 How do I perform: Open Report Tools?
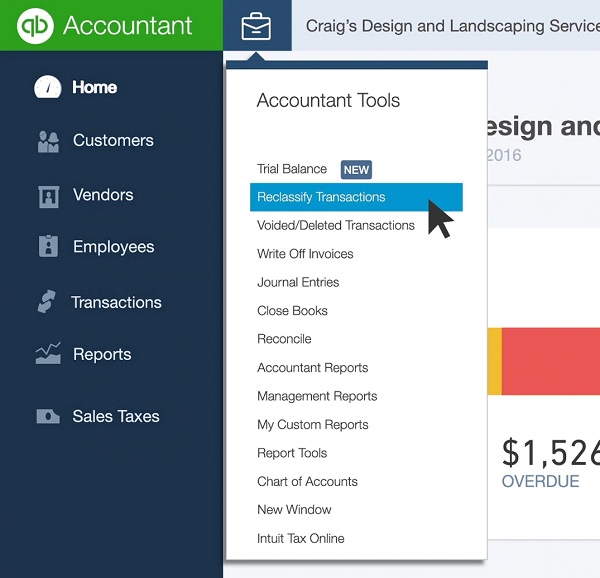pyautogui.click(x=292, y=453)
